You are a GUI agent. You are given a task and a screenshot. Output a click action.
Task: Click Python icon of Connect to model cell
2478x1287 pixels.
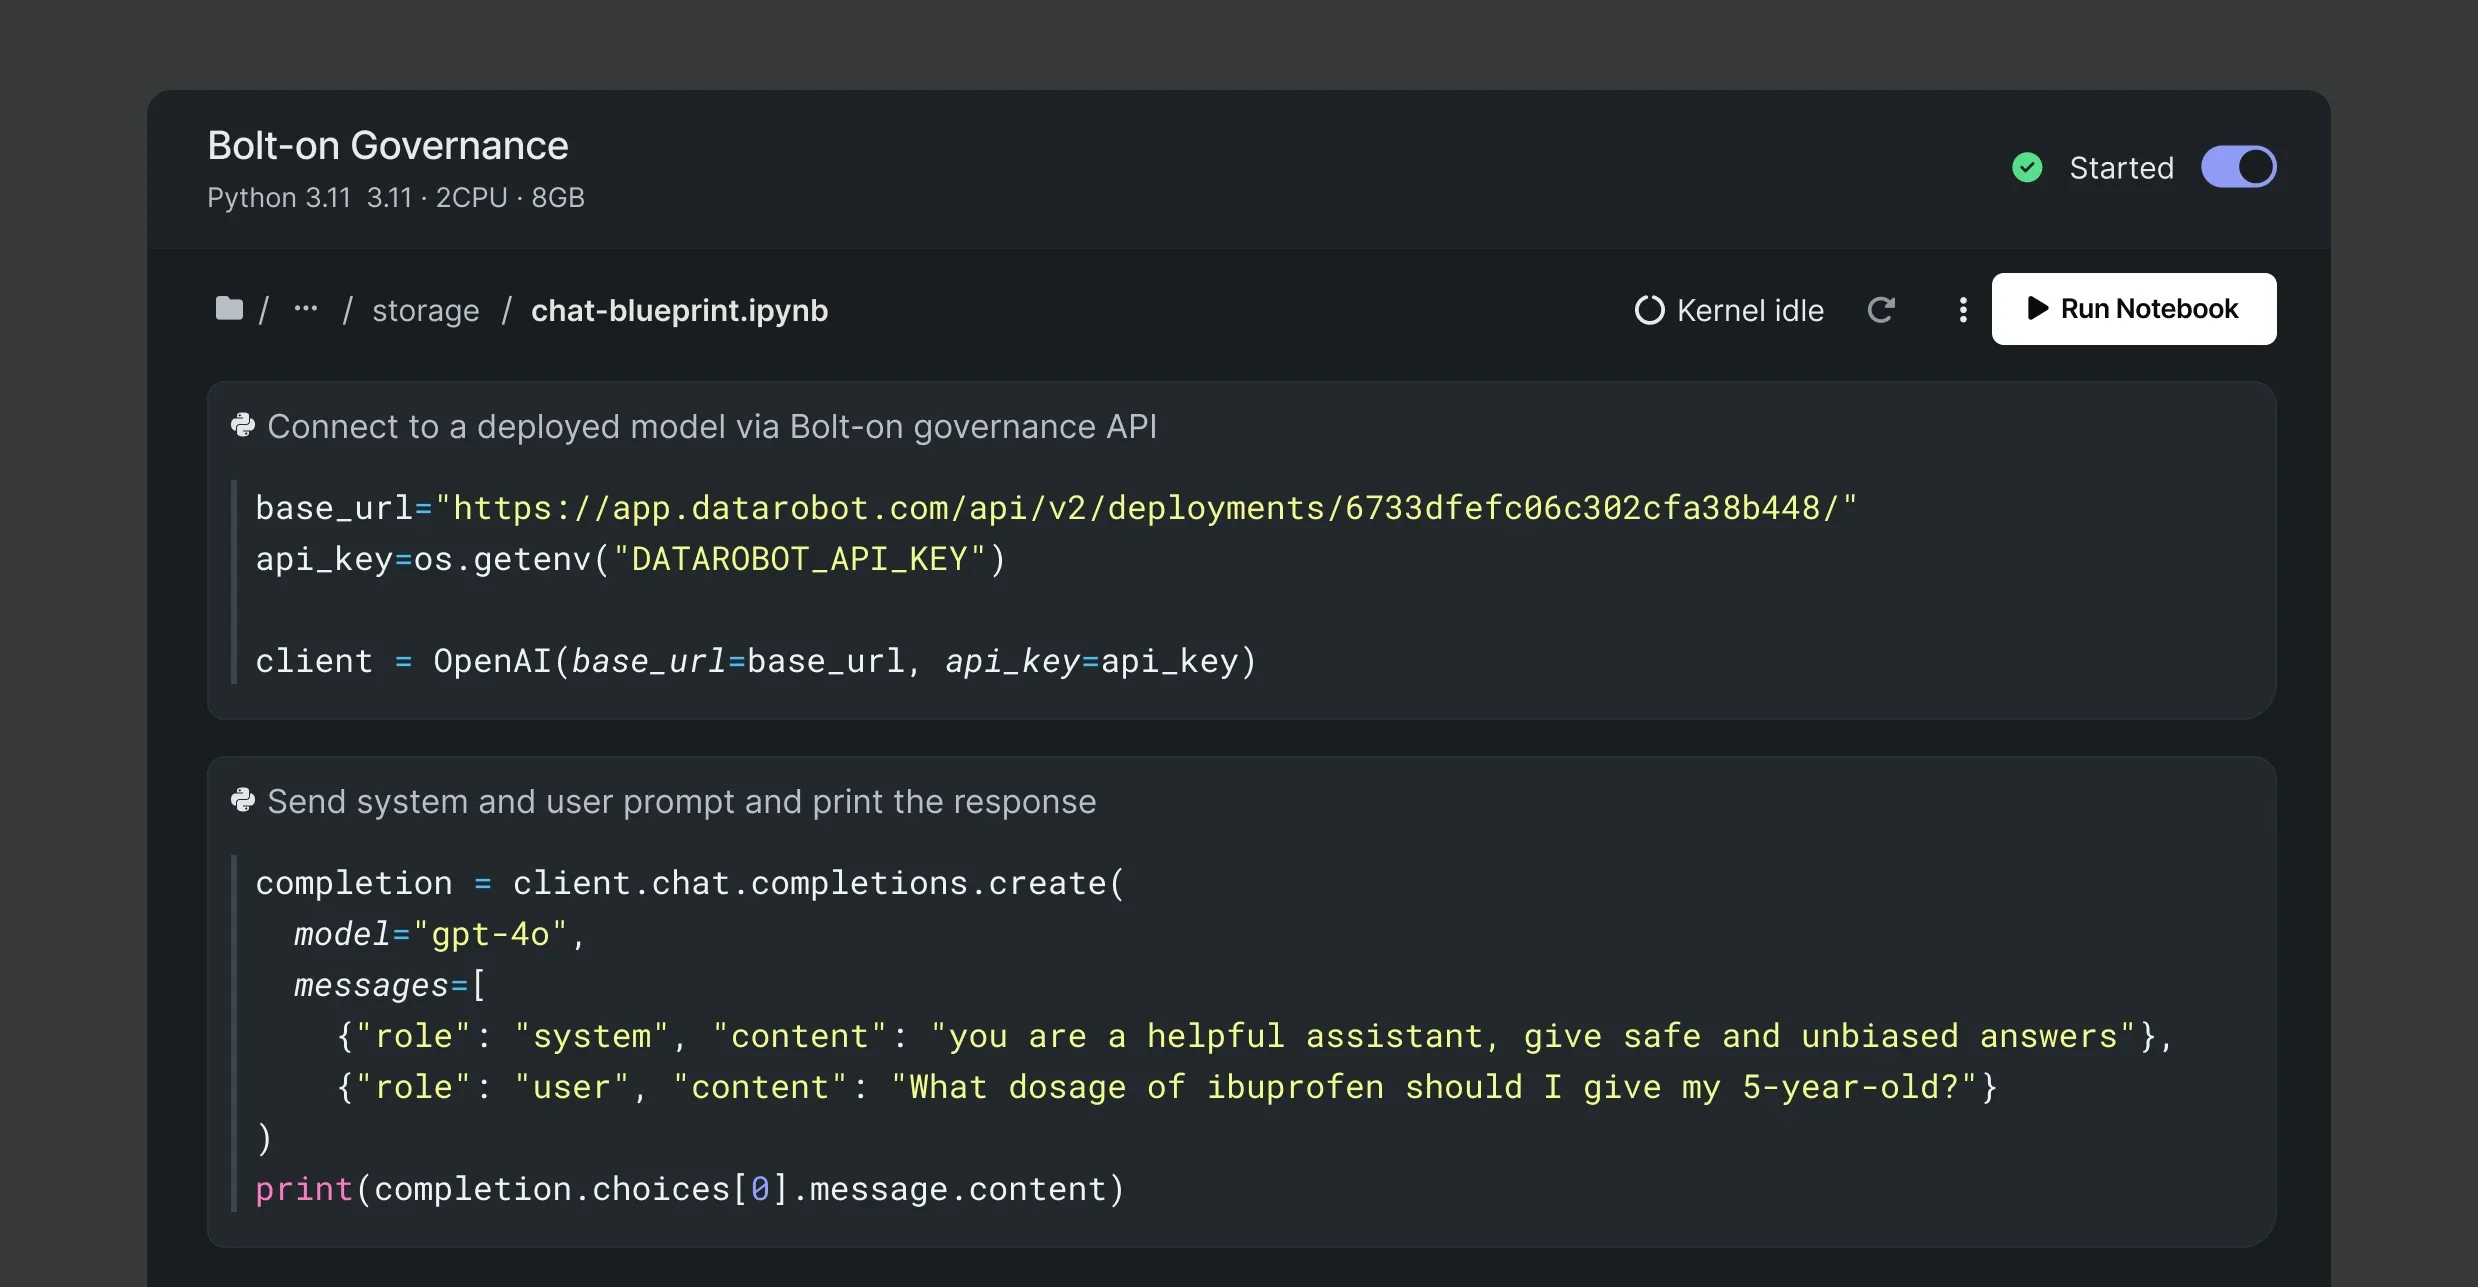pos(242,426)
